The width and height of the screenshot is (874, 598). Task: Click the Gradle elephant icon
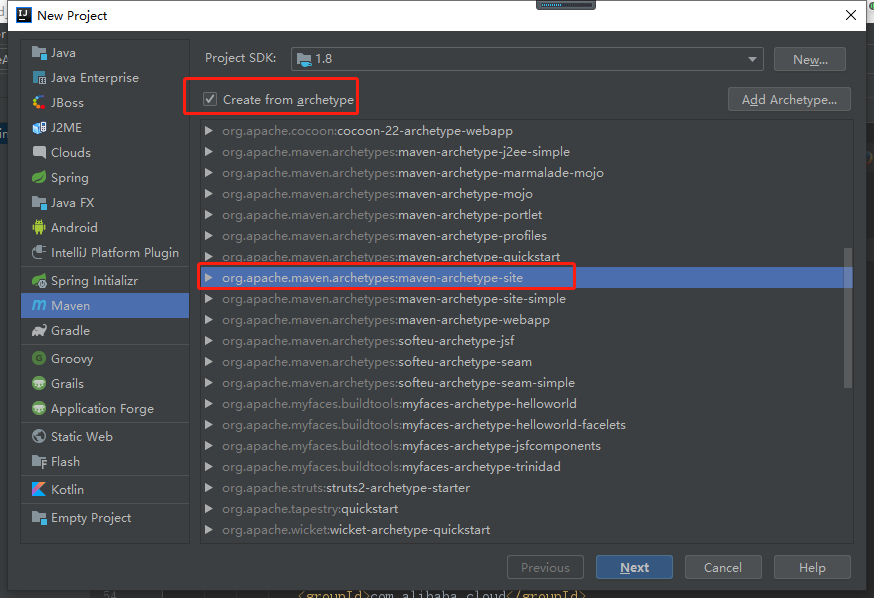39,330
